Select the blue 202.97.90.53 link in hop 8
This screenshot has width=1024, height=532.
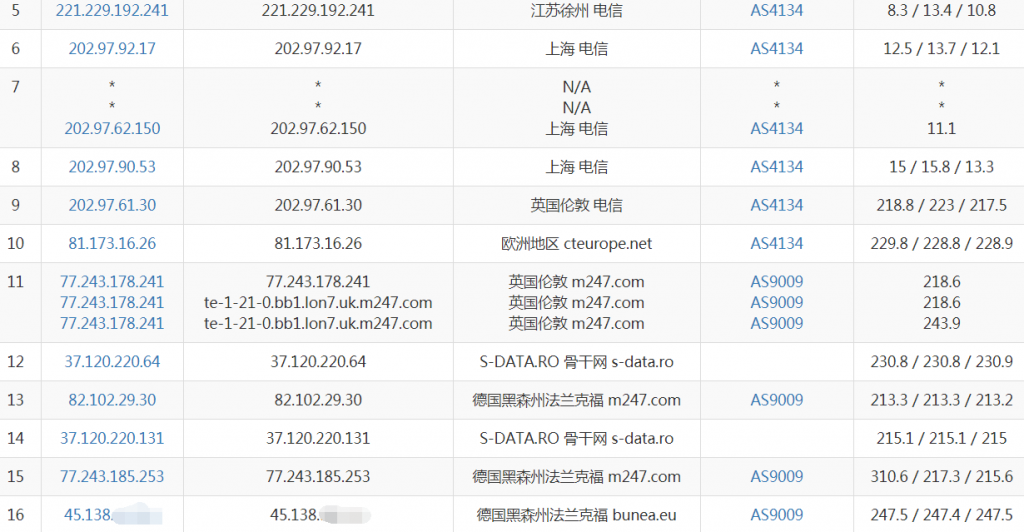point(112,166)
